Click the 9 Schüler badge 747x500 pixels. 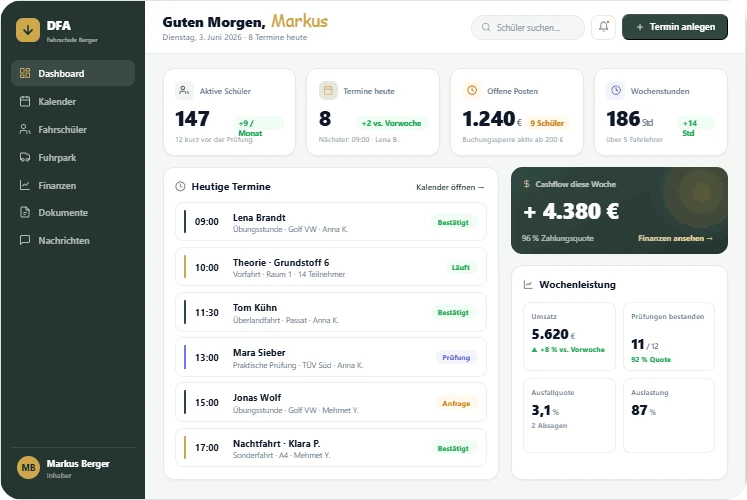pyautogui.click(x=547, y=123)
